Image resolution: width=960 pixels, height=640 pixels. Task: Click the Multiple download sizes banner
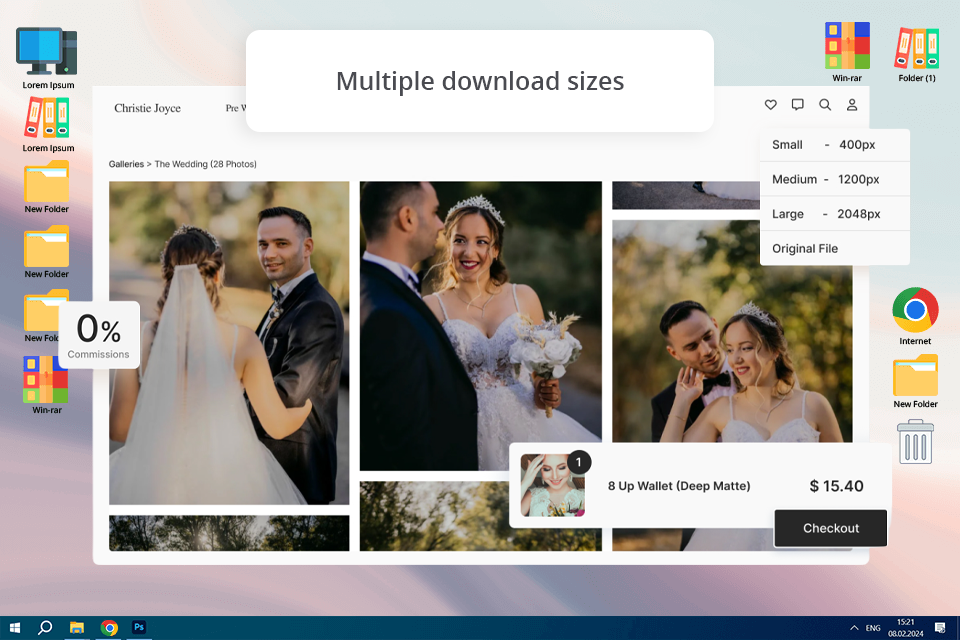point(480,81)
